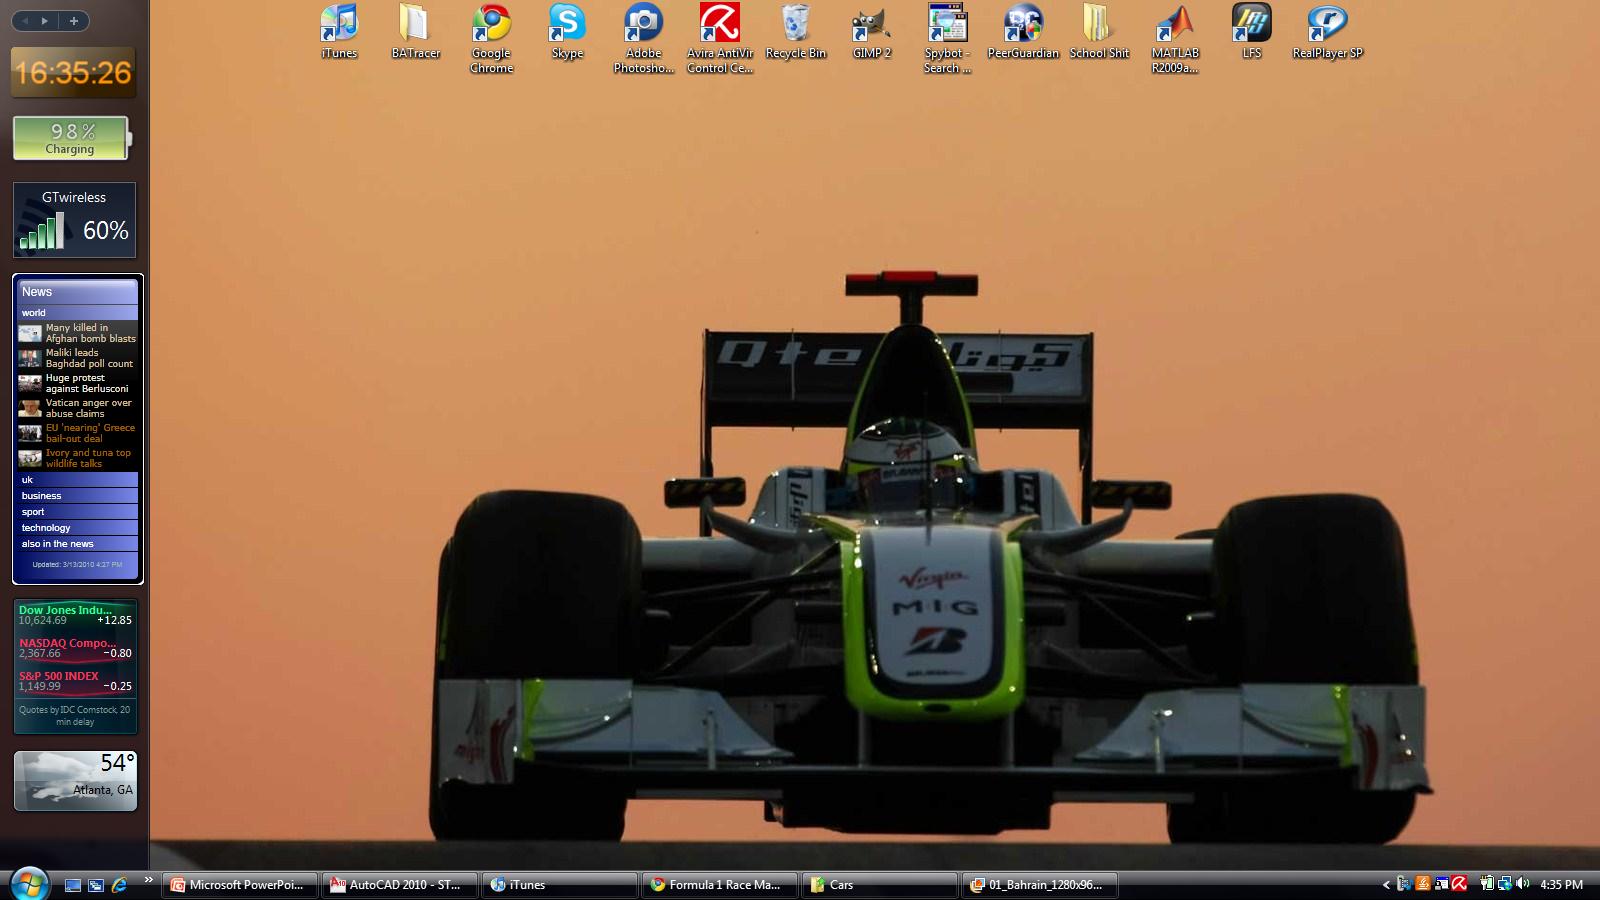Click the battery charging 98% gadget

click(x=71, y=138)
